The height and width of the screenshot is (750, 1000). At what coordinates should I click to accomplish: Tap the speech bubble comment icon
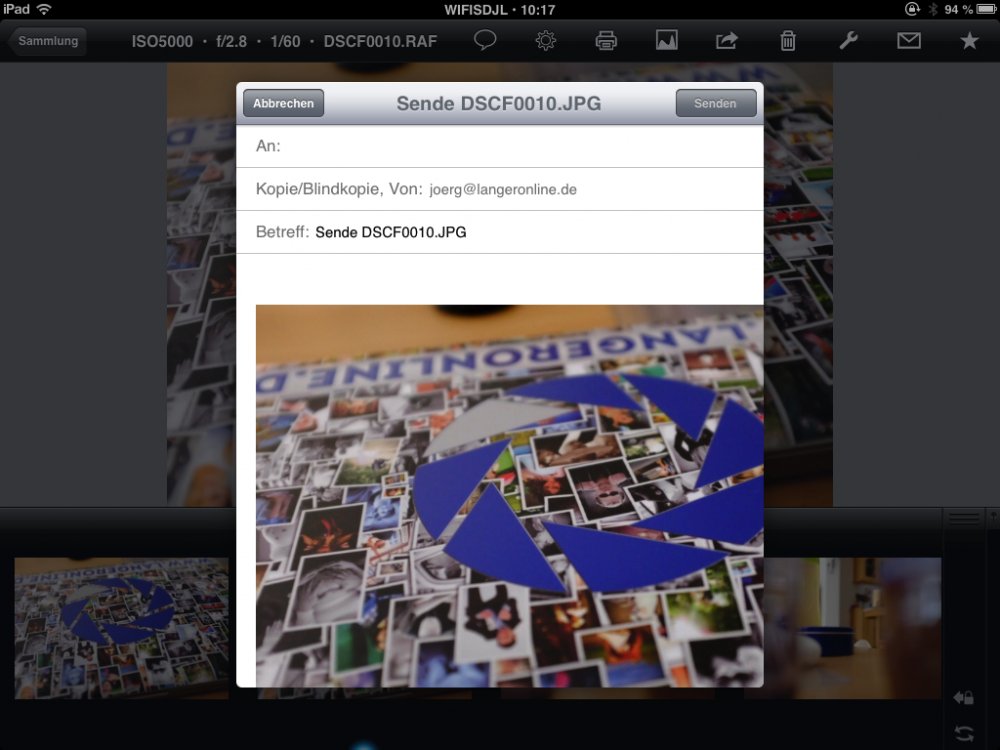485,41
